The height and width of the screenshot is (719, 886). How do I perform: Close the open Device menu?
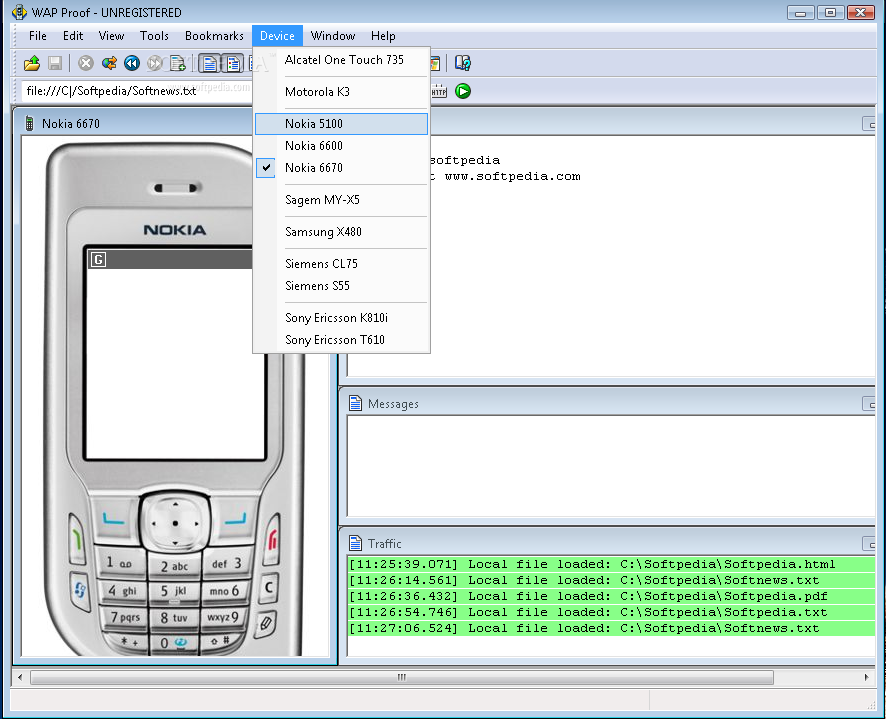(x=277, y=36)
